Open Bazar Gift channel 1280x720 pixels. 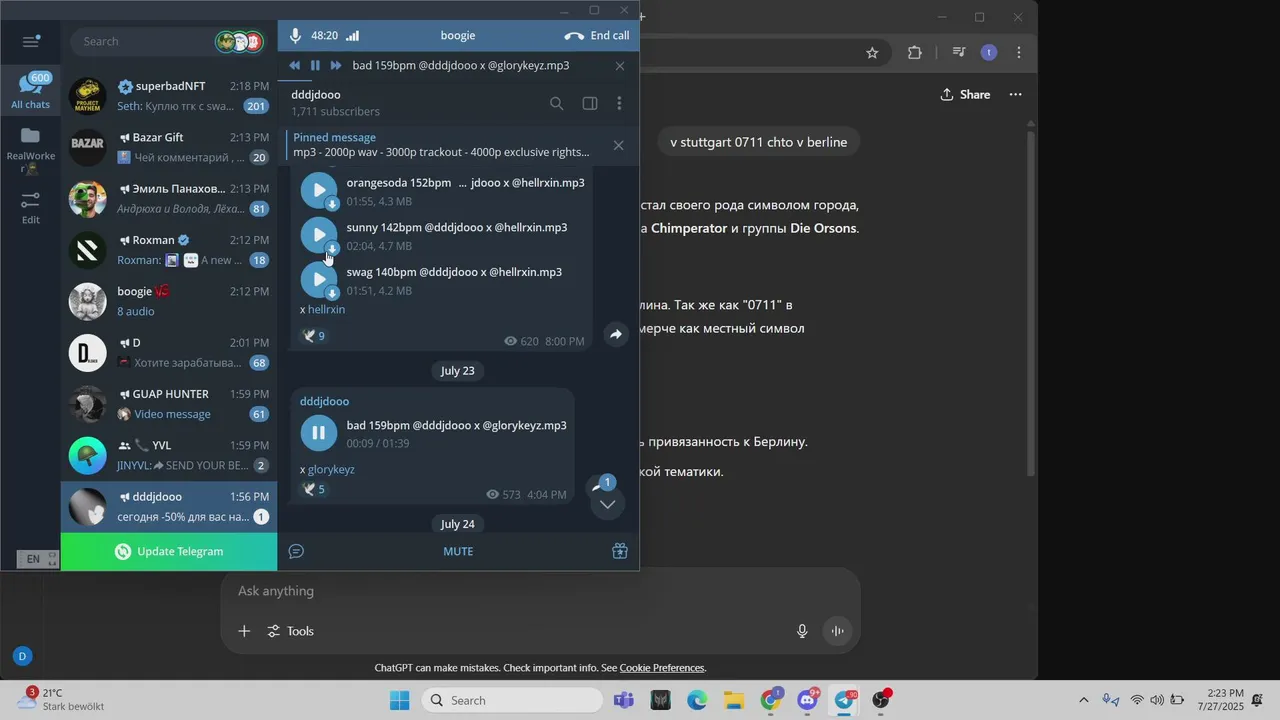[169, 147]
